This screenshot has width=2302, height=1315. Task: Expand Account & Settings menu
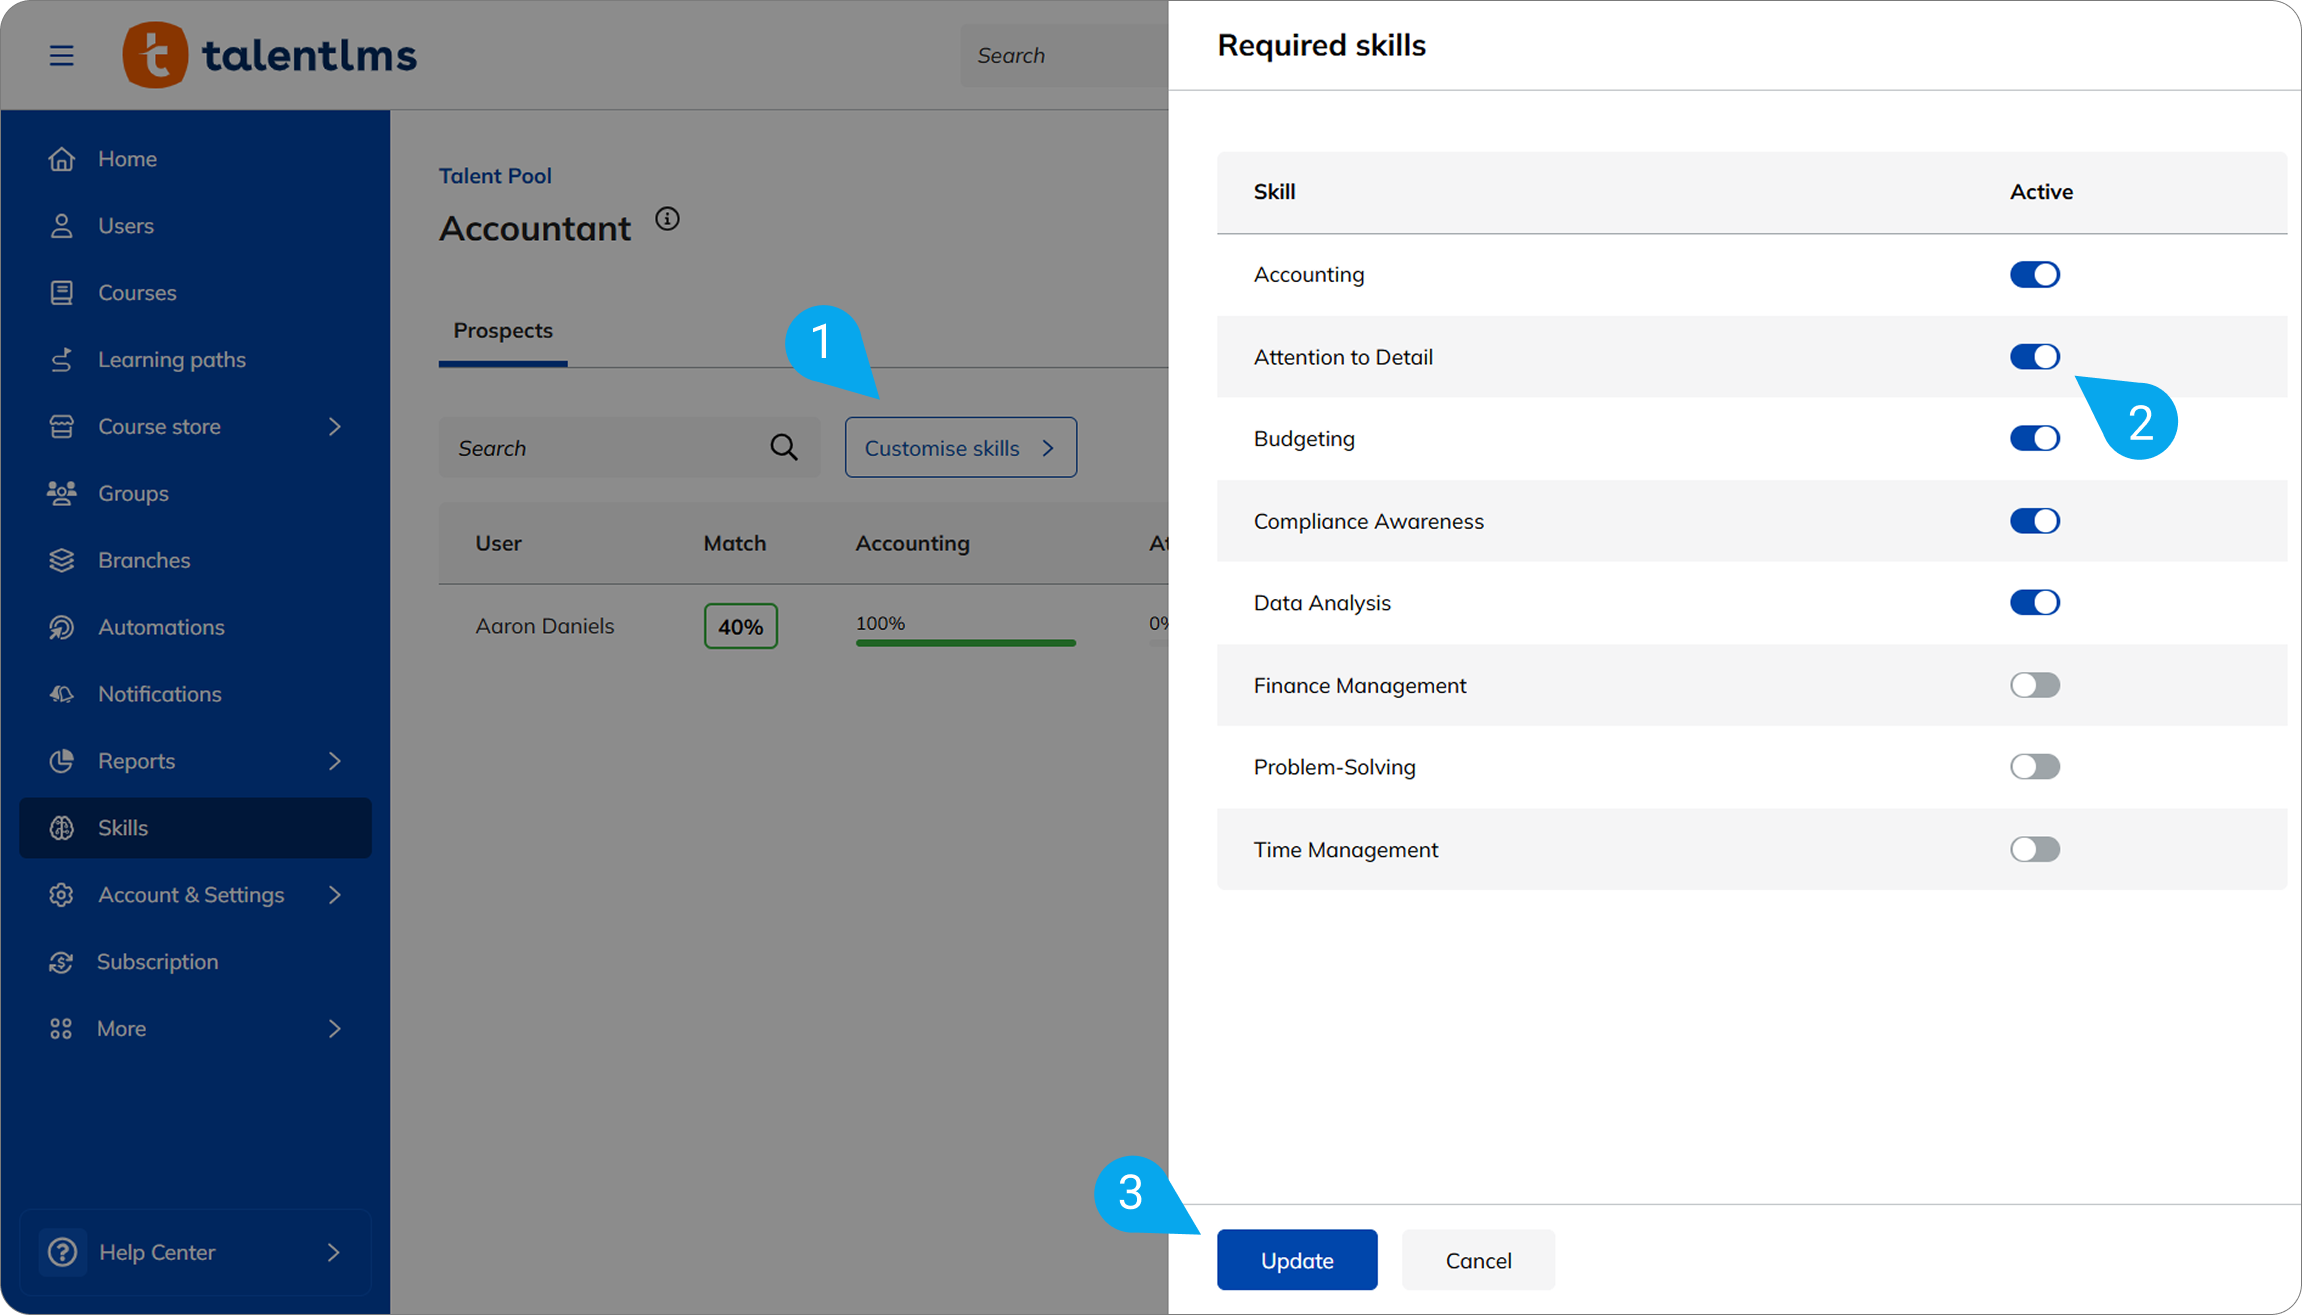[x=335, y=895]
